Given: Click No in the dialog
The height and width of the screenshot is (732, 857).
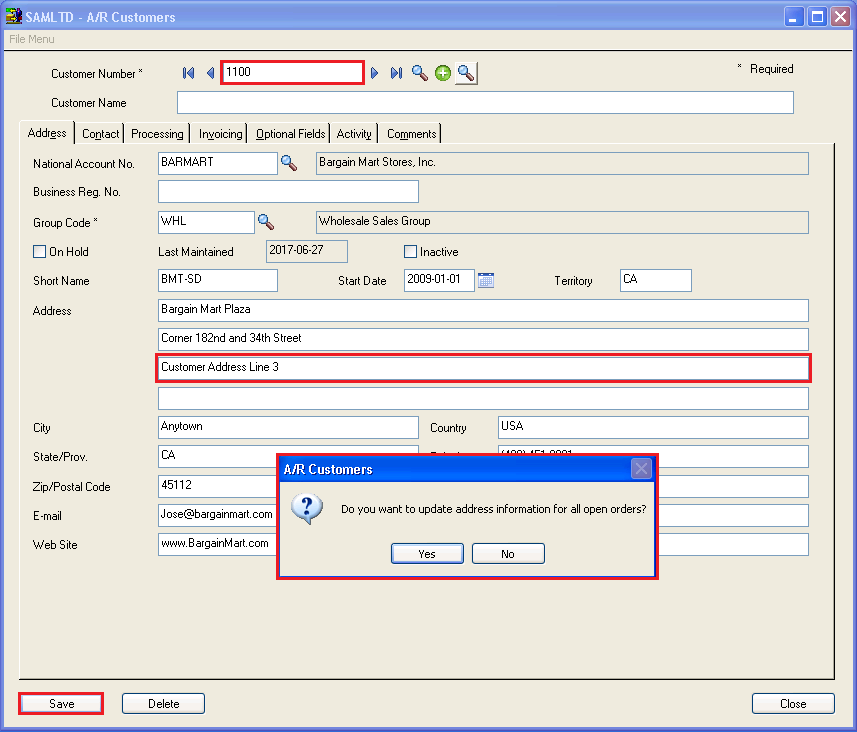Looking at the screenshot, I should coord(508,554).
